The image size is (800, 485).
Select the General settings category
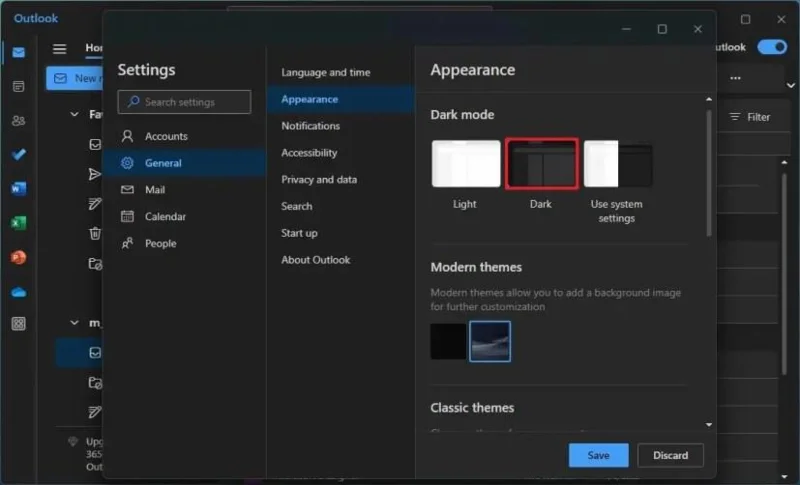[x=185, y=163]
